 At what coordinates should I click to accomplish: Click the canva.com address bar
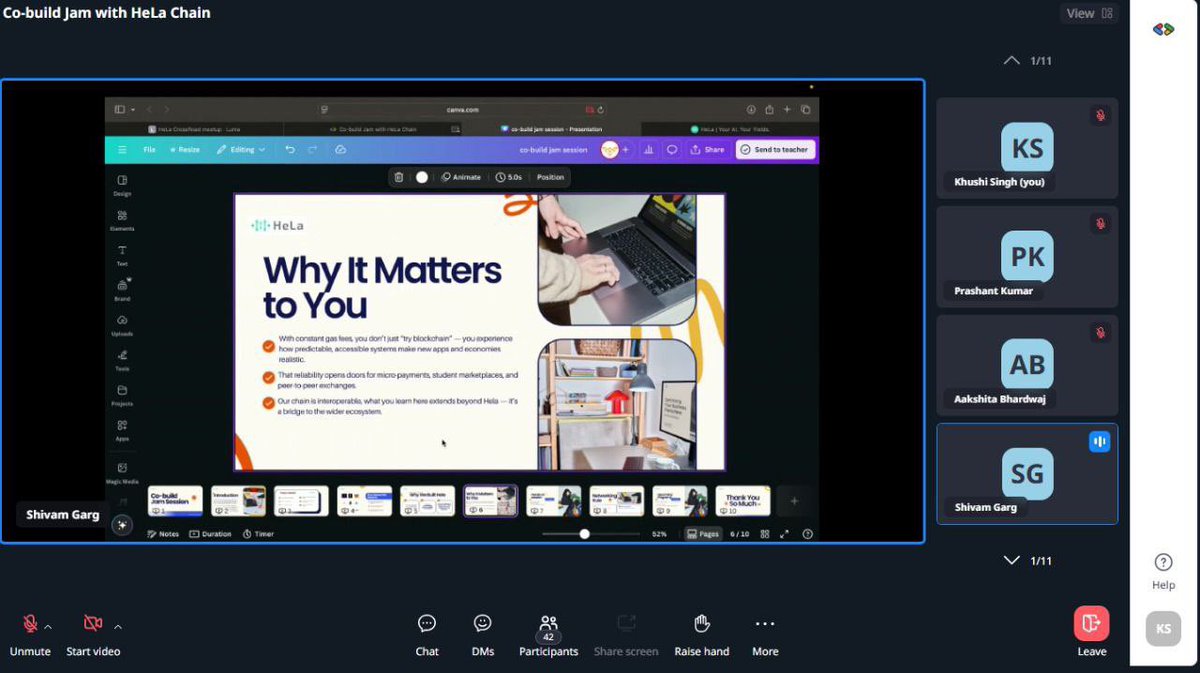tap(462, 109)
